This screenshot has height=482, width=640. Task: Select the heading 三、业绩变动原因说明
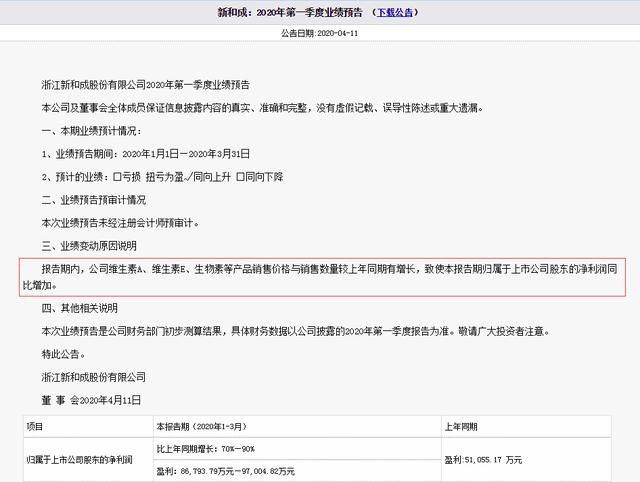tap(89, 246)
